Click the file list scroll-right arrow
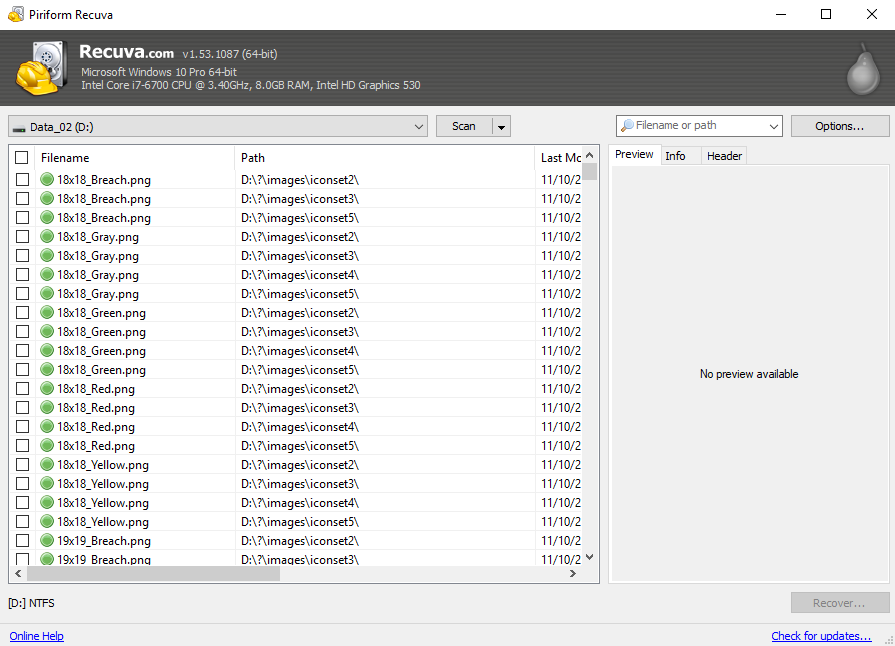 tap(573, 574)
